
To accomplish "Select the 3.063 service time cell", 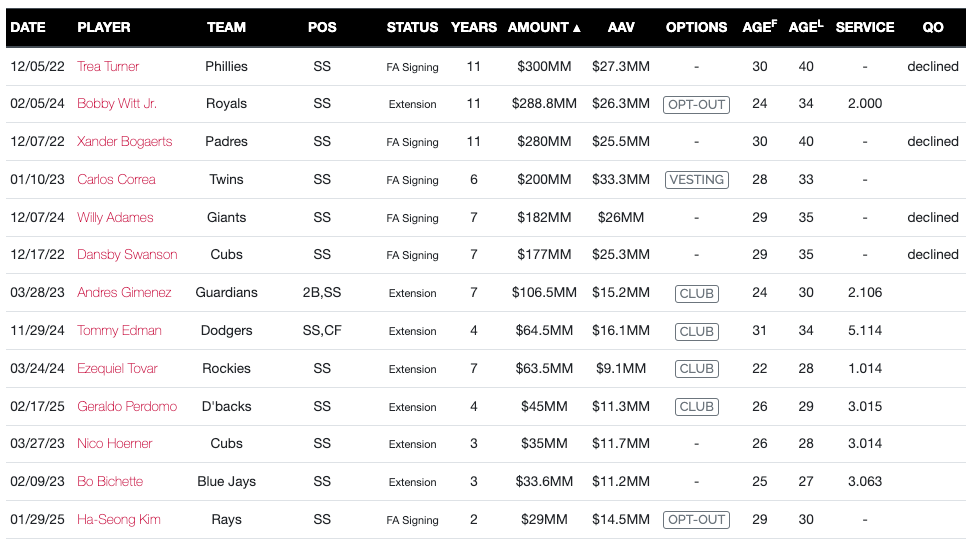I will tap(865, 481).
